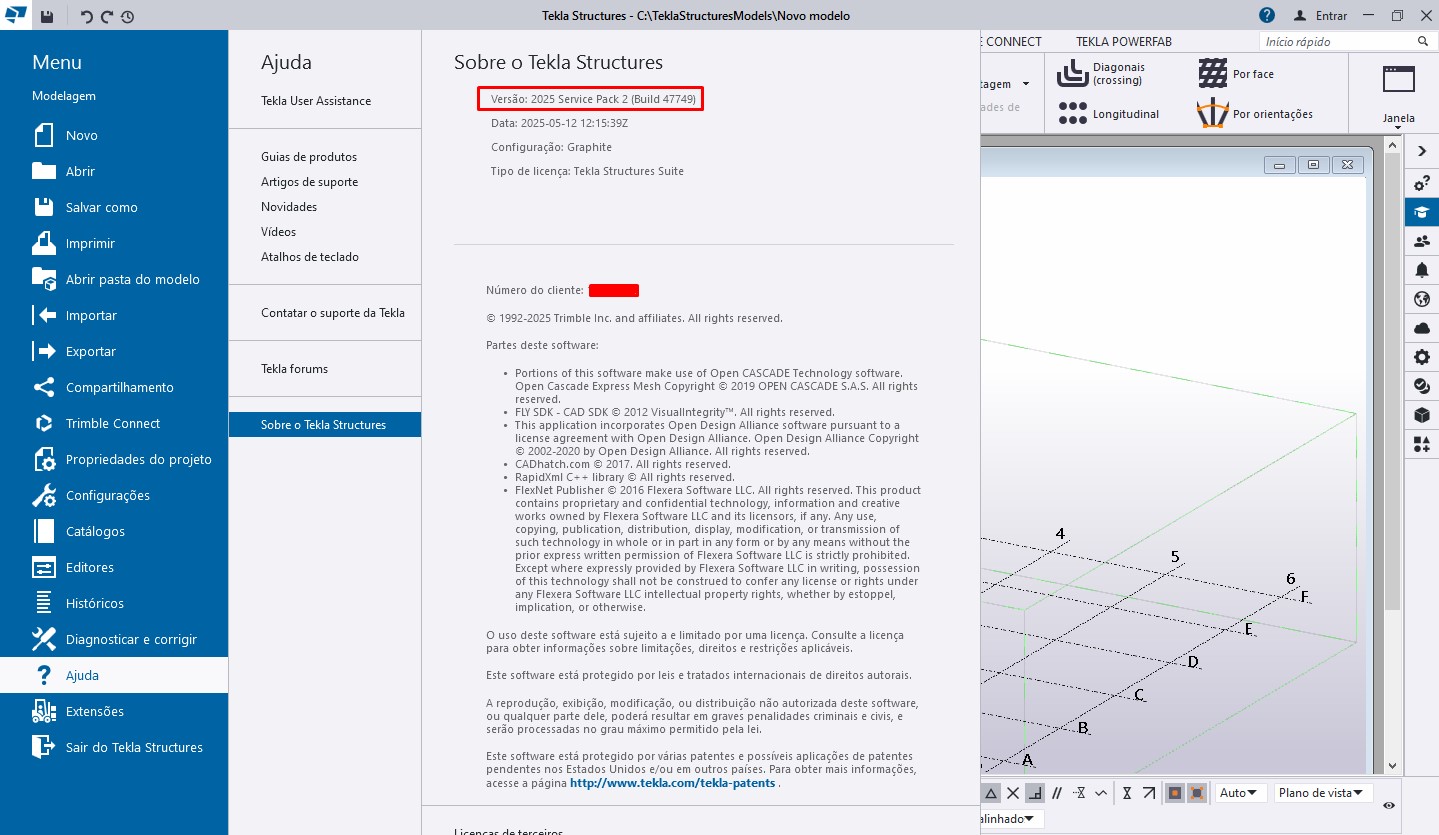Open Artigos de suporte link
This screenshot has height=835, width=1439.
point(310,182)
